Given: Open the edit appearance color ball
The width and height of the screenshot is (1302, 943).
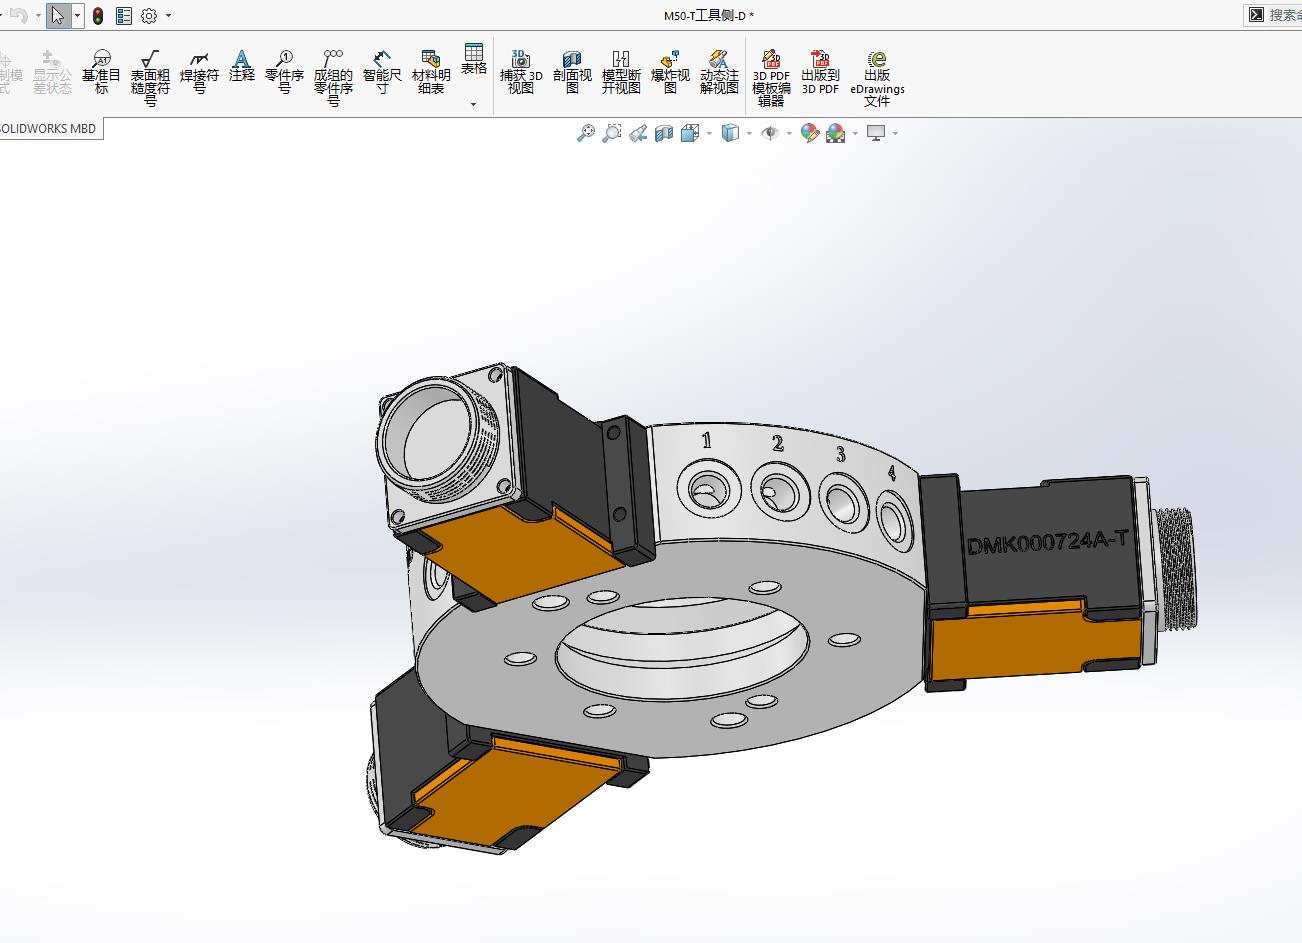Looking at the screenshot, I should coord(810,133).
